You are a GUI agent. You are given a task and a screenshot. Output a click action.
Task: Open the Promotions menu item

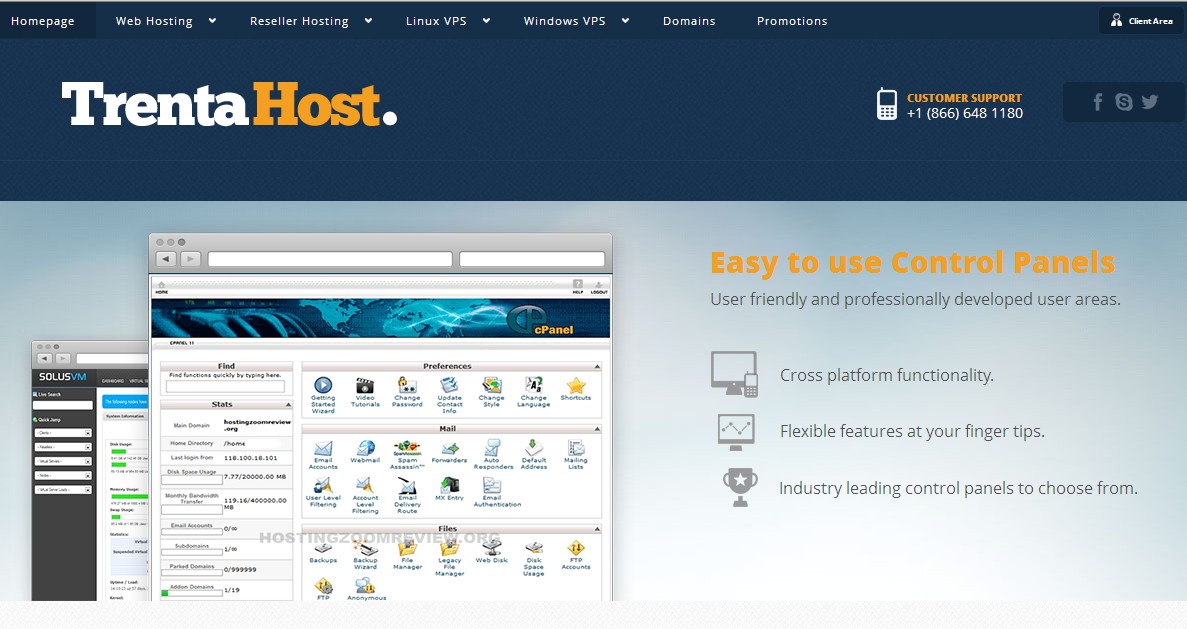tap(792, 21)
